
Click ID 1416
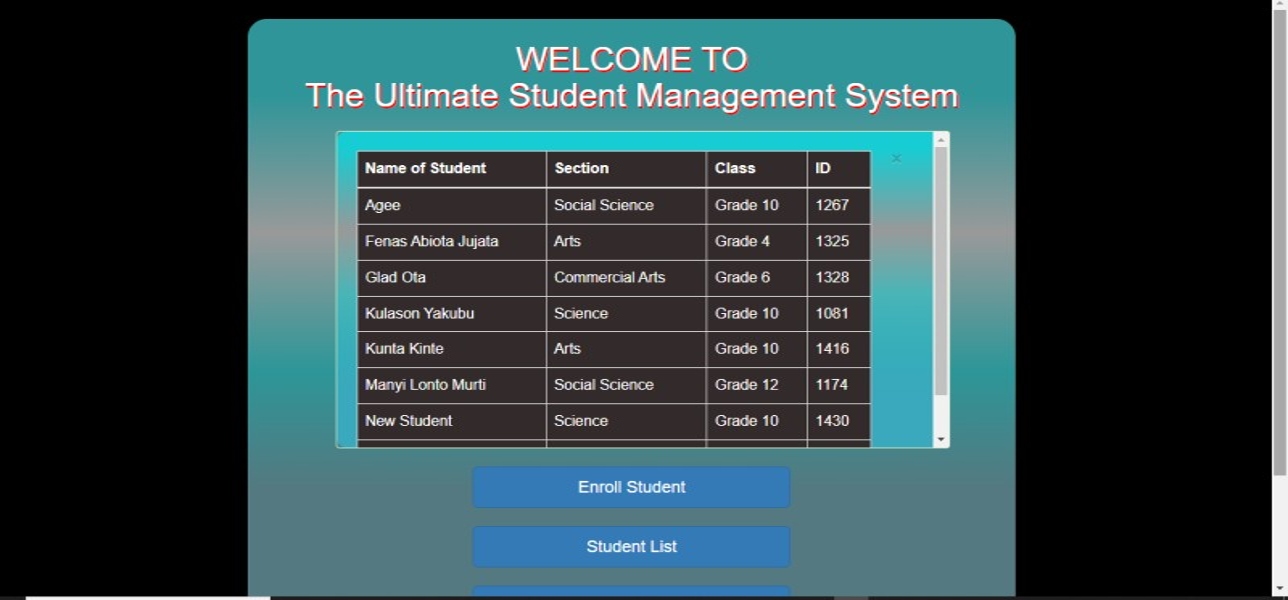click(832, 348)
